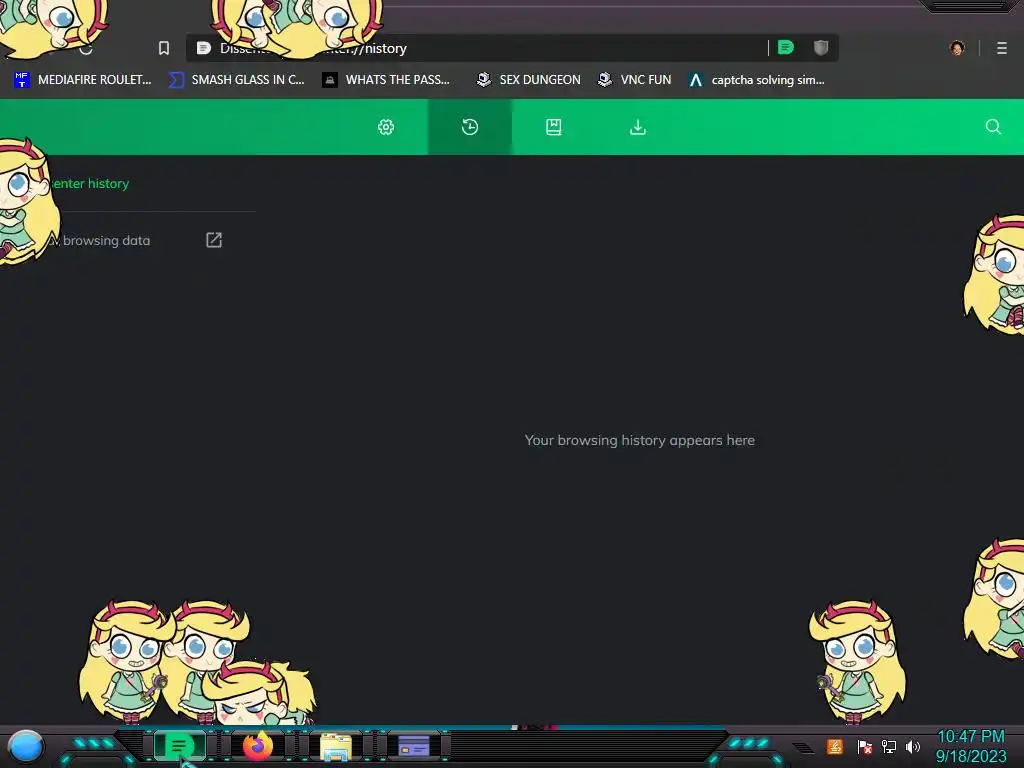Screen dimensions: 1024x768
Task: Click the Dissenter history sidebar link
Action: tap(90, 184)
